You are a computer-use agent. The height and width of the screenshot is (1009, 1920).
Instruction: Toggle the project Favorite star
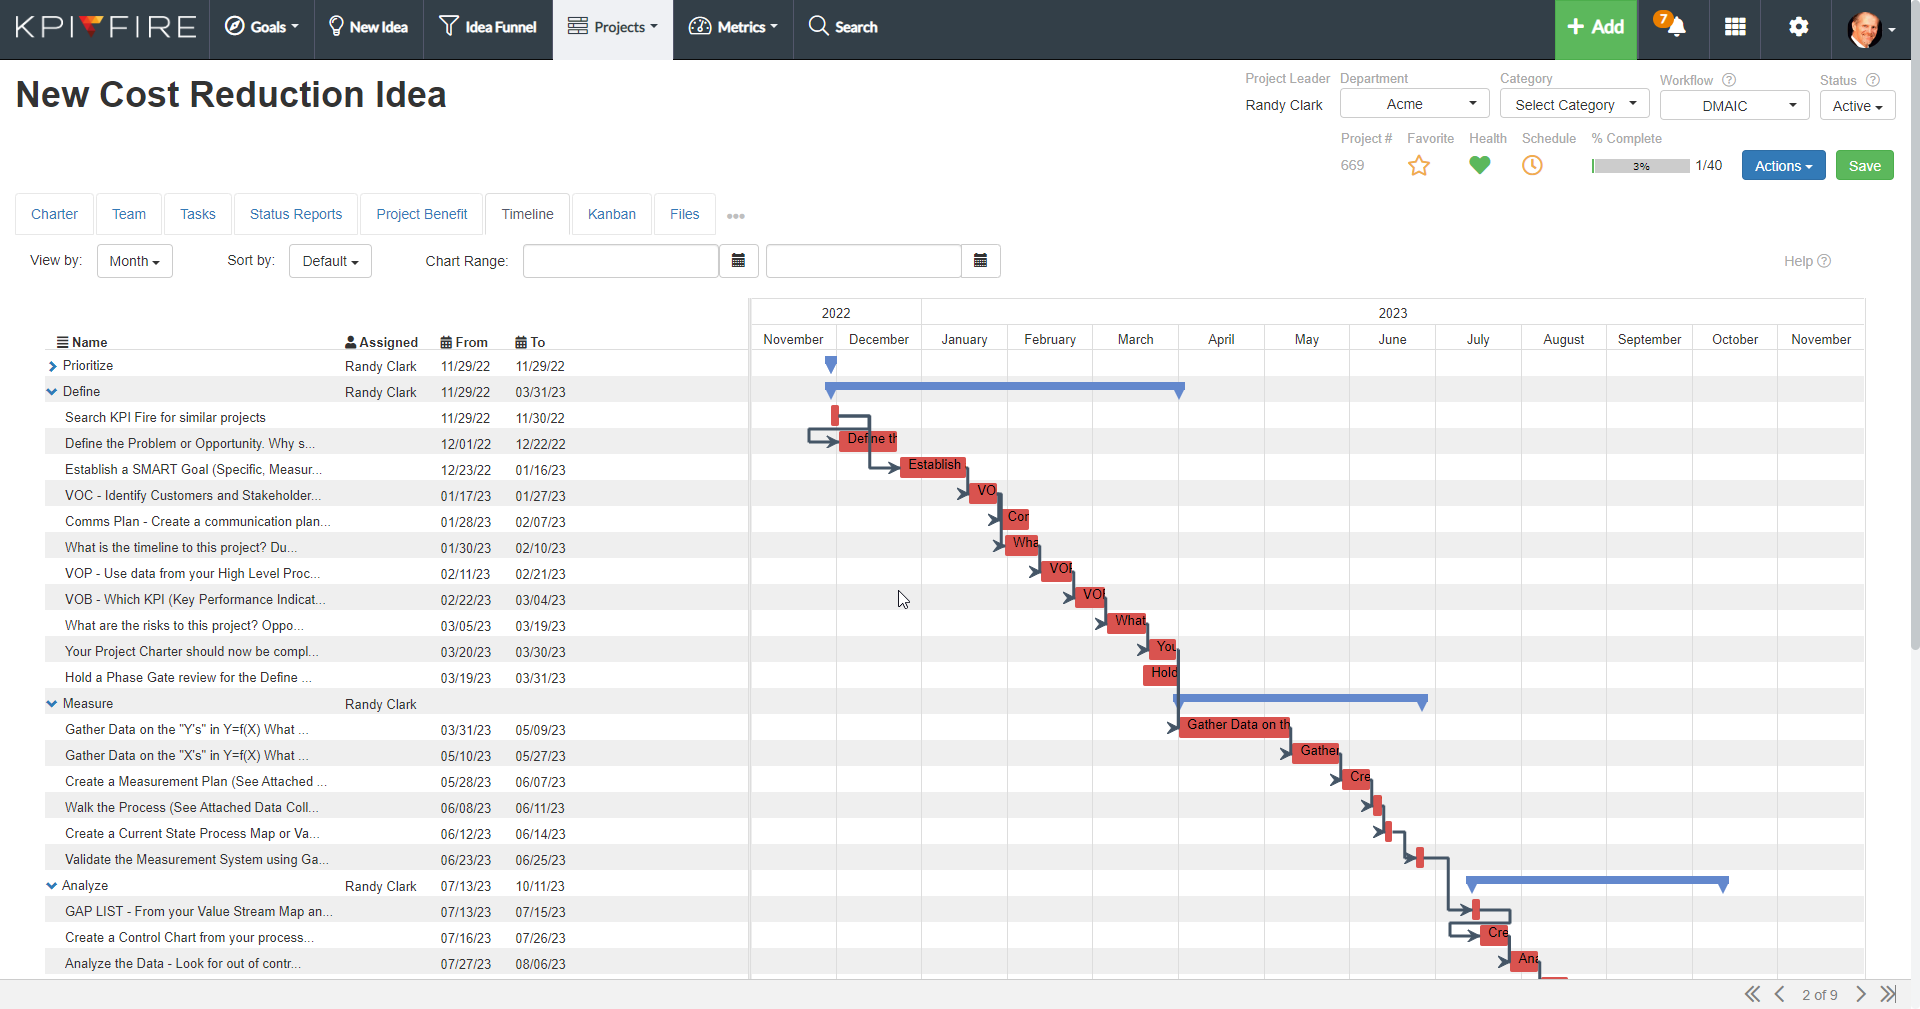1419,166
